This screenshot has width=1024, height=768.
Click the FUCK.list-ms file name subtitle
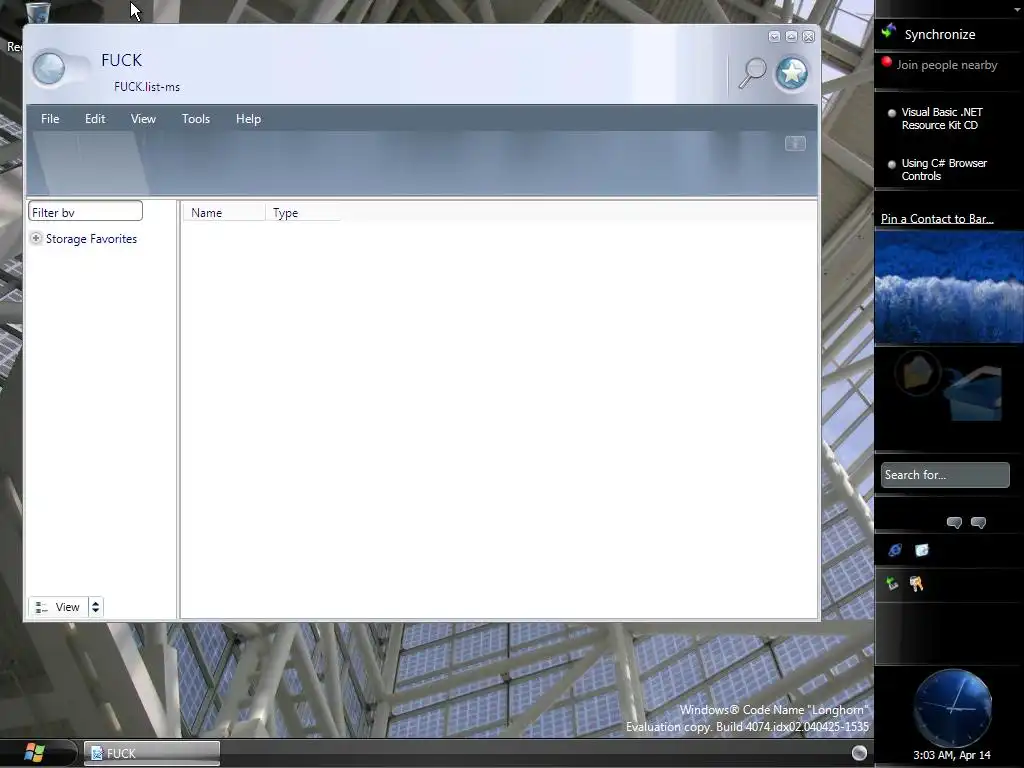(x=147, y=87)
